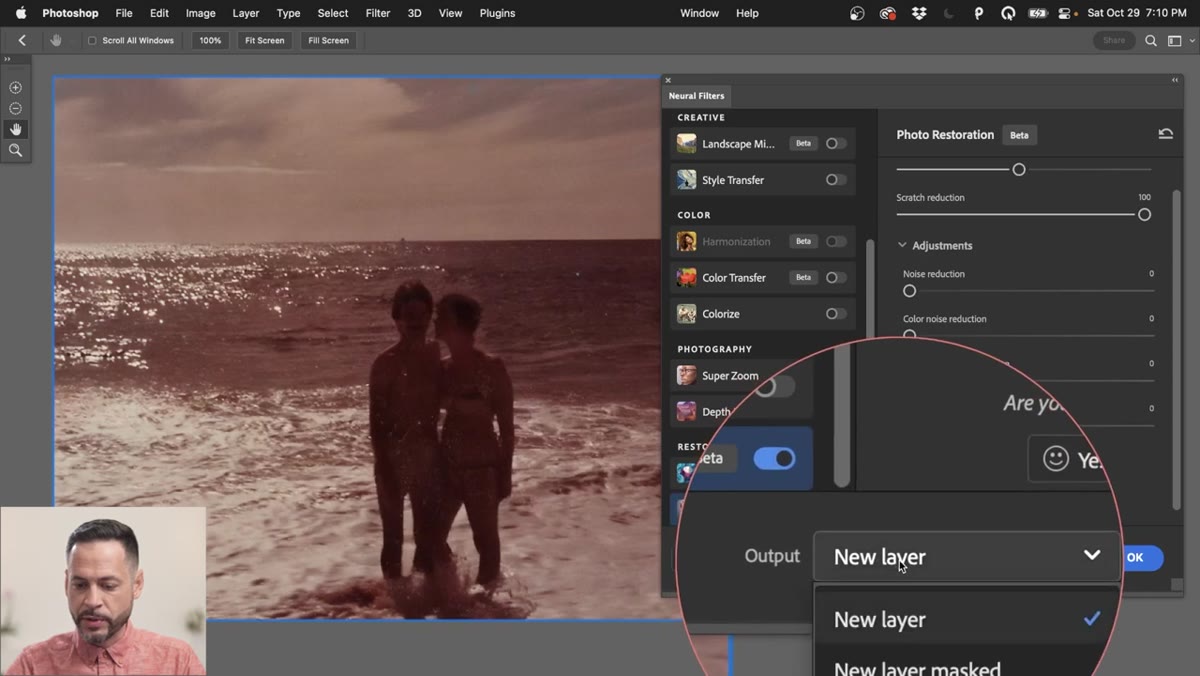This screenshot has height=676, width=1200.
Task: Open the workspace switcher dropdown chevron
Action: (1192, 41)
